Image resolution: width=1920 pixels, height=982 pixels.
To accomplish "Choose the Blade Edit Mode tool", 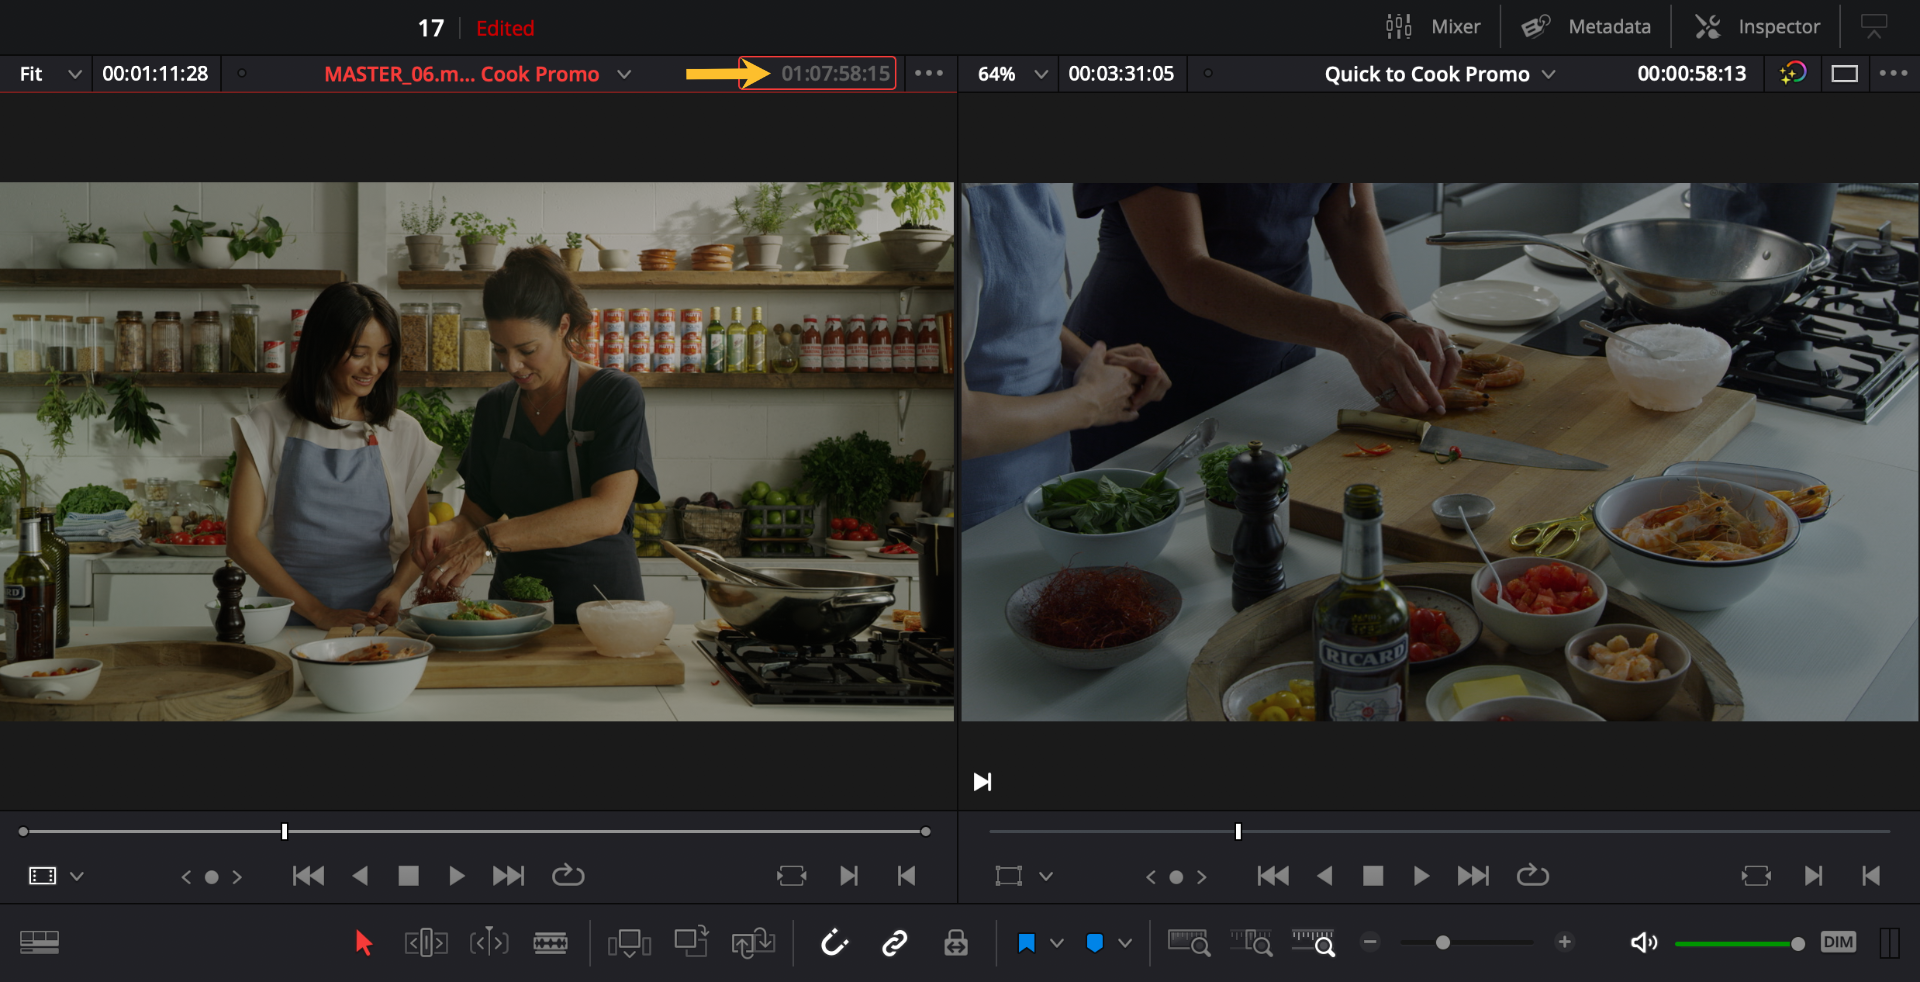I will (550, 942).
